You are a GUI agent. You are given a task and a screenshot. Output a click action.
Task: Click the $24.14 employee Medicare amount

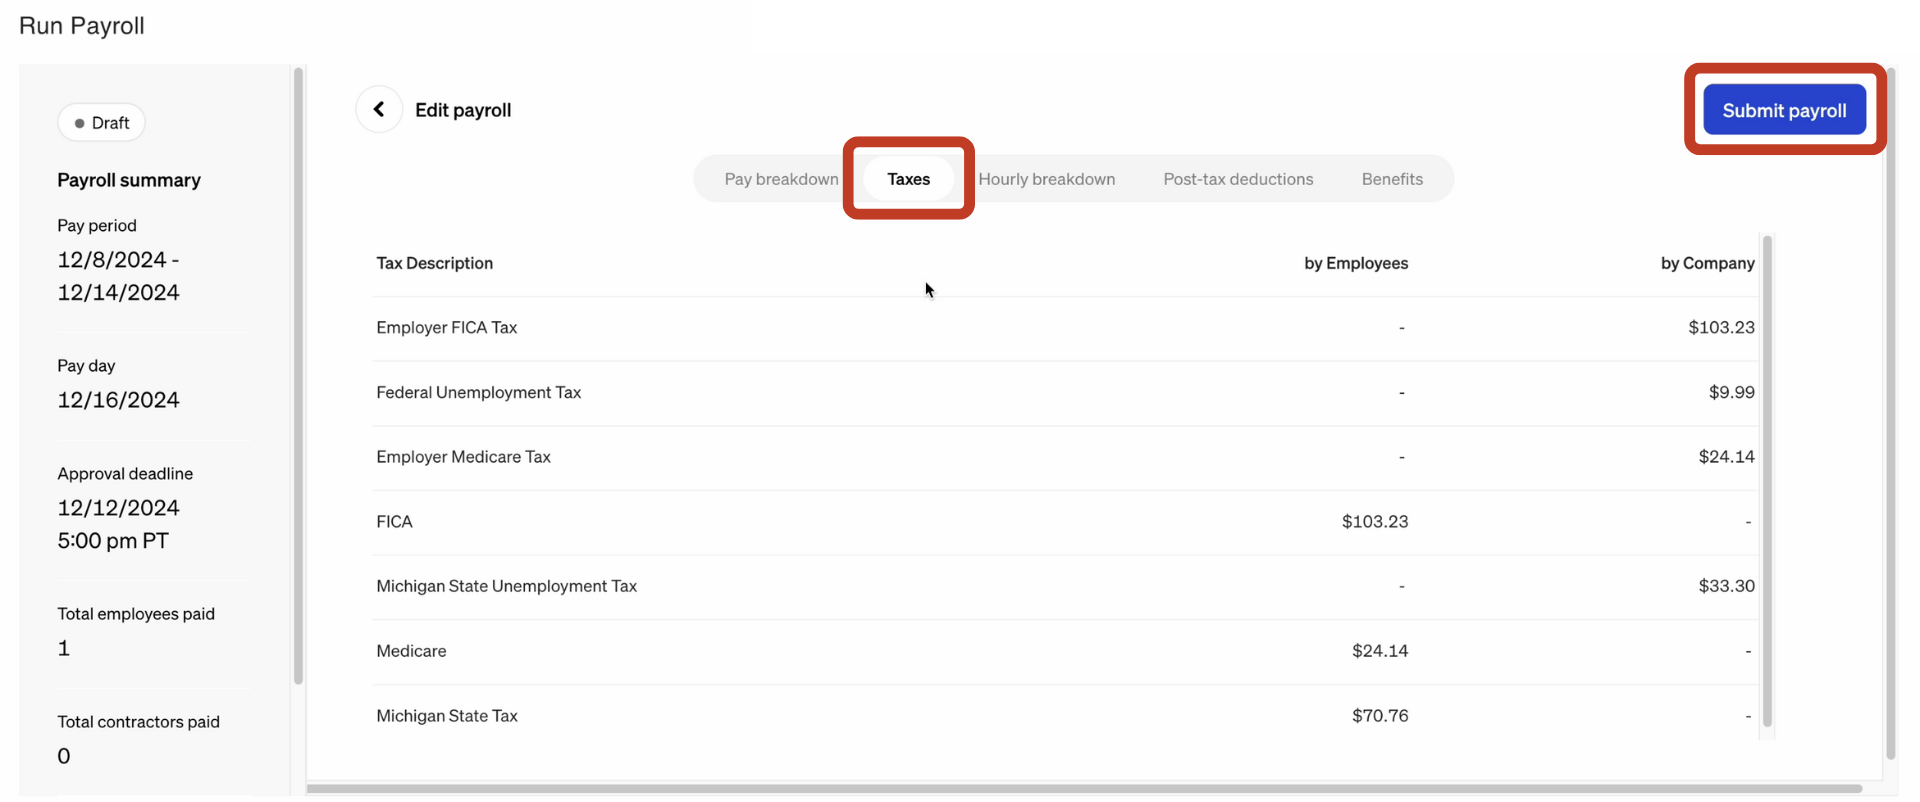point(1380,651)
